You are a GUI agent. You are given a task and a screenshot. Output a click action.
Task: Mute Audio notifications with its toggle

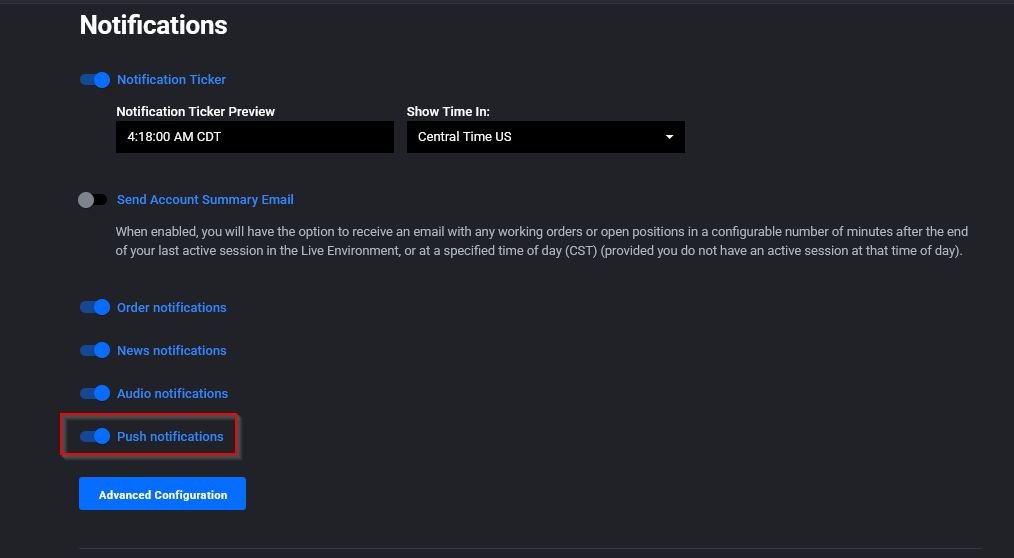click(x=94, y=393)
